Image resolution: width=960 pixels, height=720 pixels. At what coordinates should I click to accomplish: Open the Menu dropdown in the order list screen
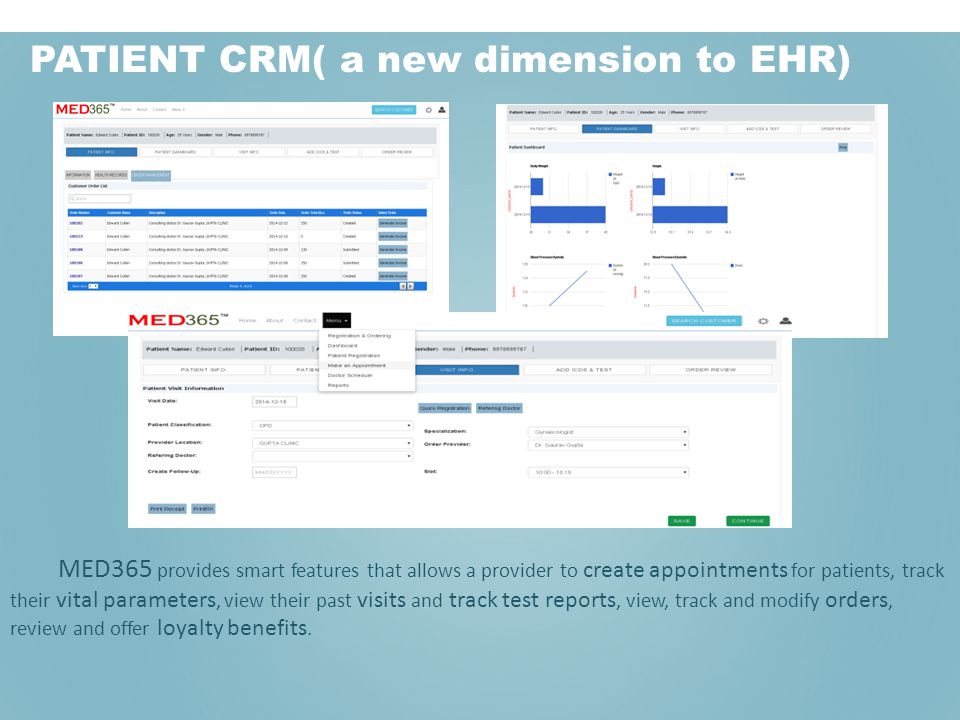pyautogui.click(x=178, y=110)
